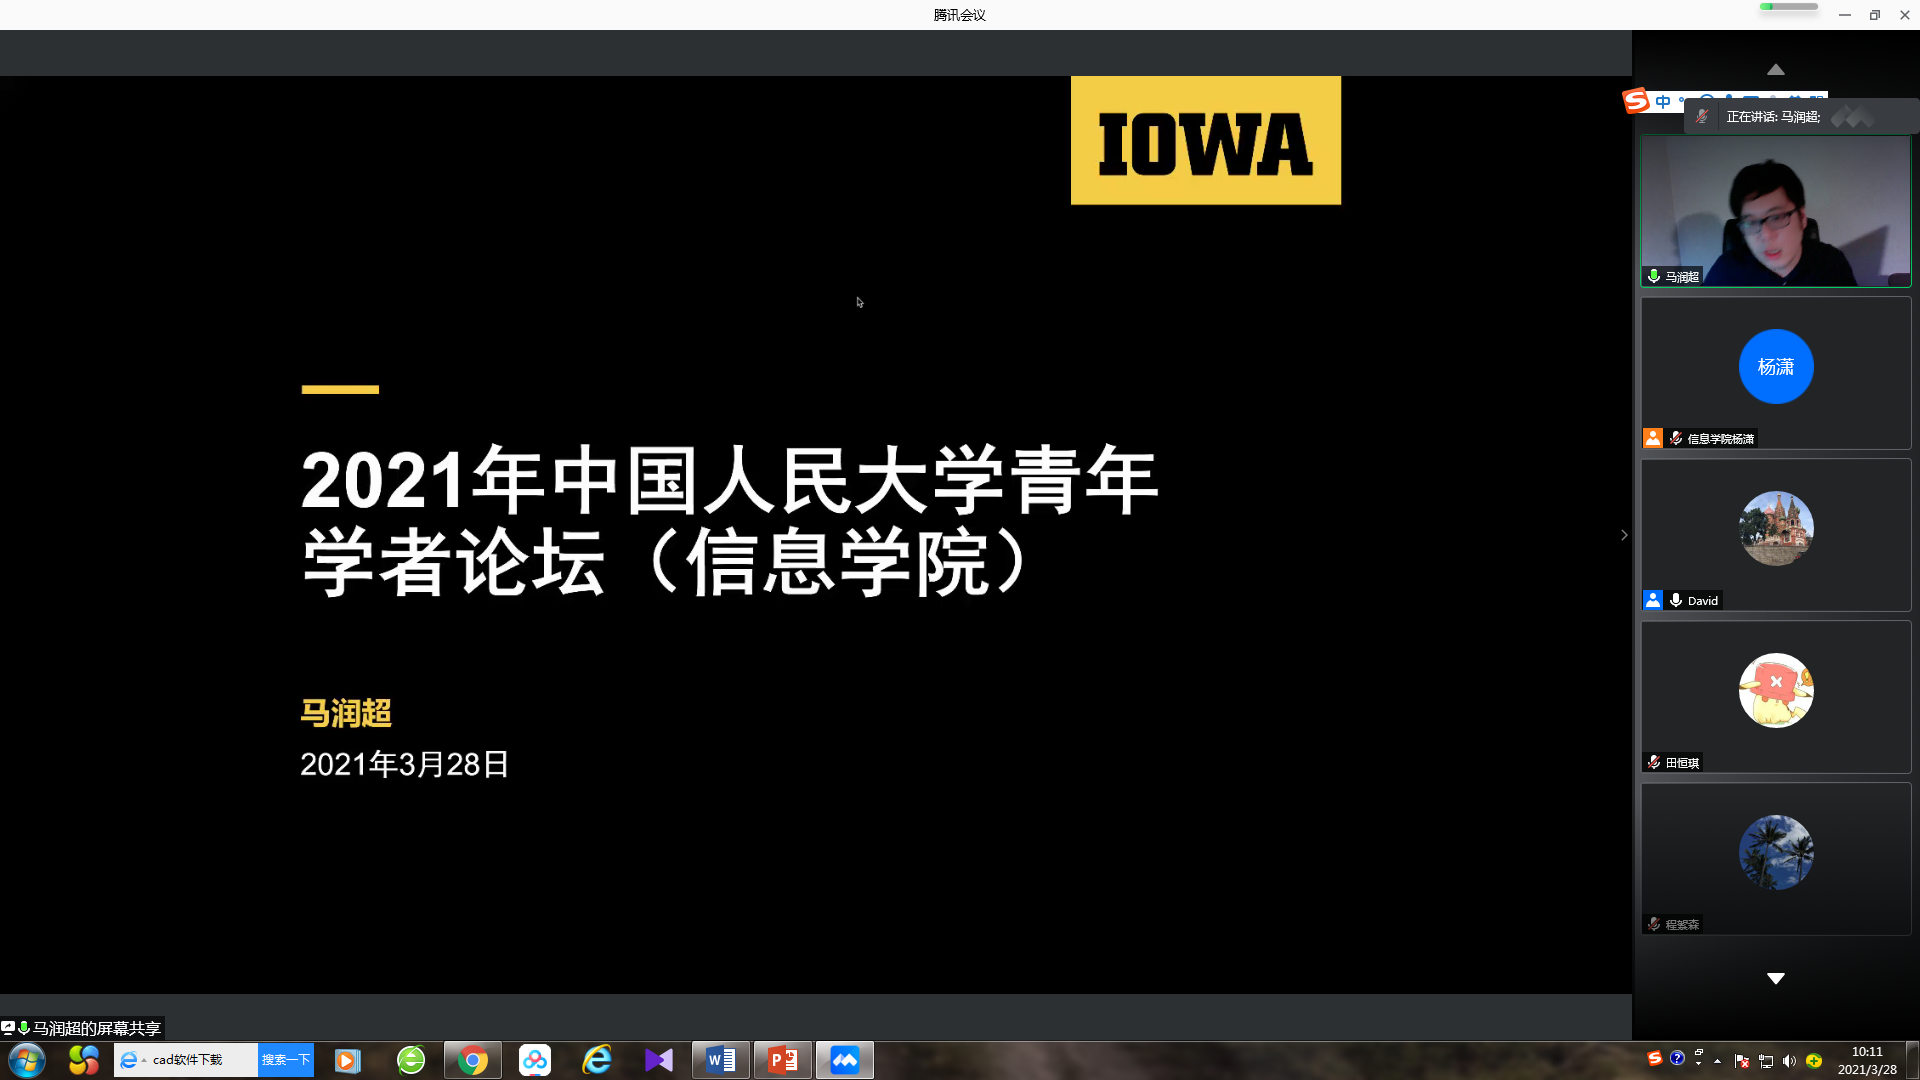This screenshot has width=1920, height=1080.
Task: Collapse the participant video side panel
Action: (1624, 535)
